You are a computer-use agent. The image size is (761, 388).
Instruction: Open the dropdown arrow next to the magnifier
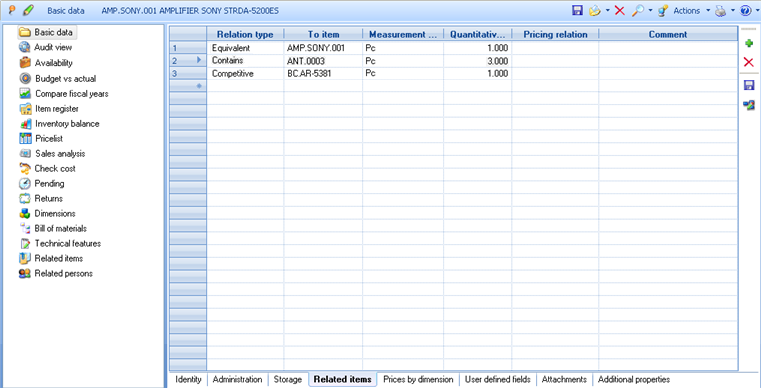[650, 10]
